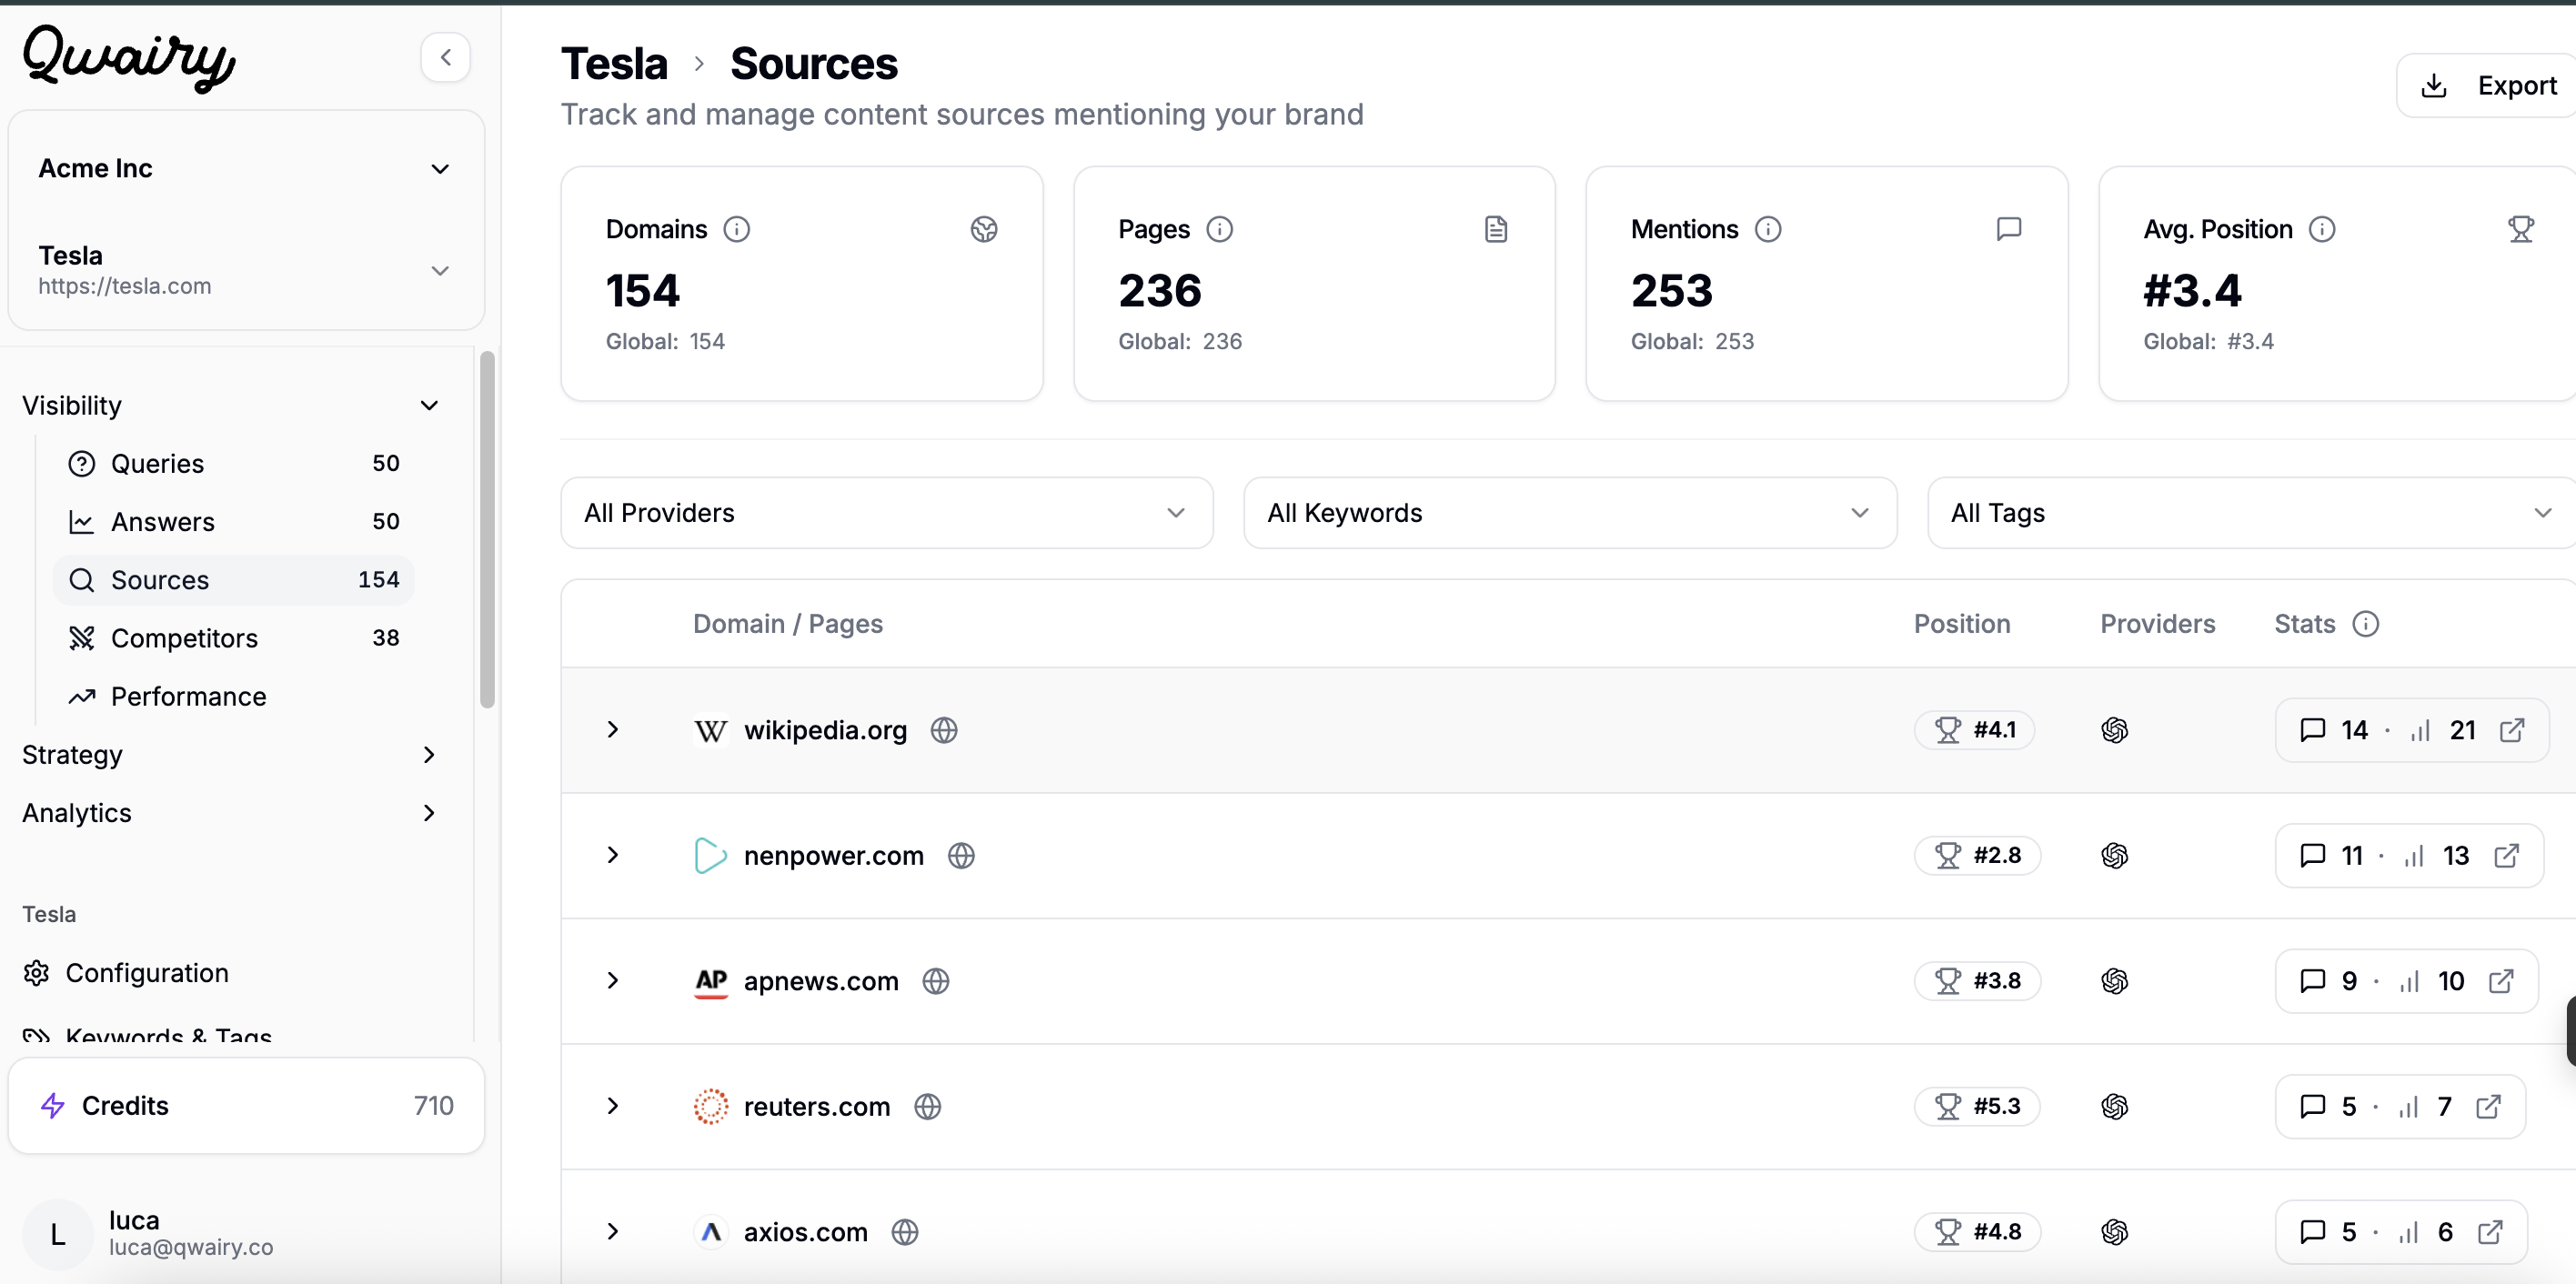Go to Performance in the sidebar

tap(233, 697)
